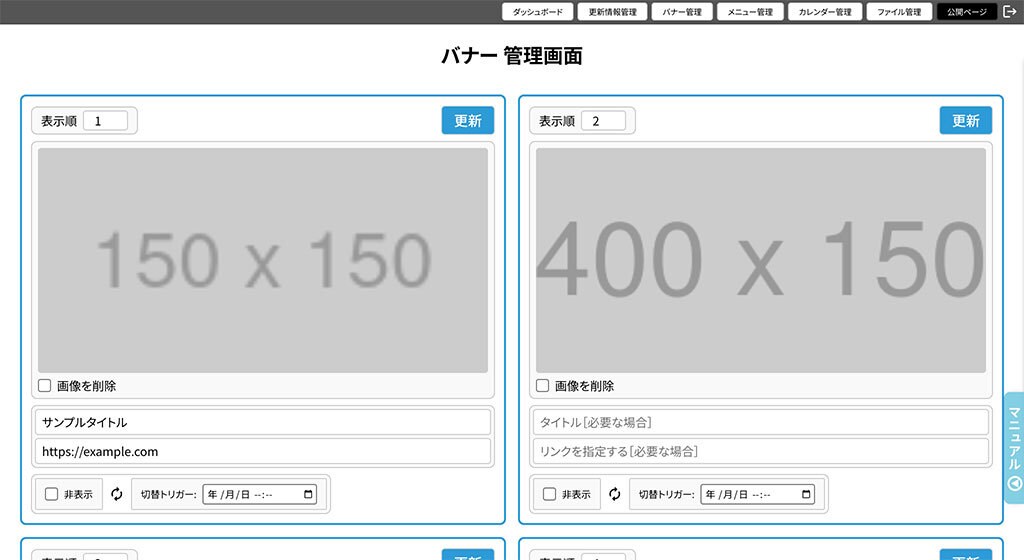
Task: Toggle 非表示 checkbox for banner 1
Action: [x=52, y=494]
